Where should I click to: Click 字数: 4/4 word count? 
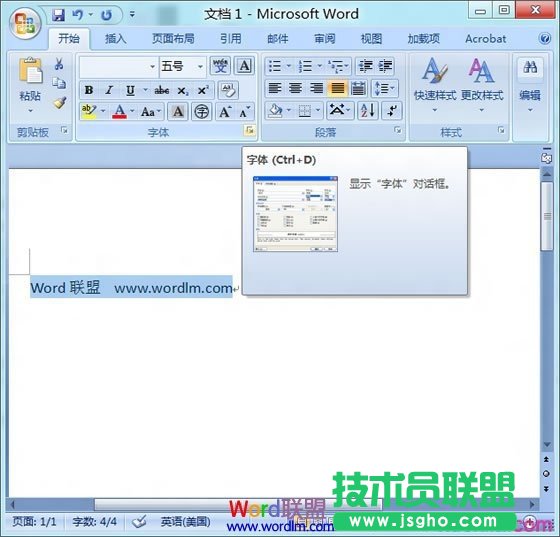point(95,522)
